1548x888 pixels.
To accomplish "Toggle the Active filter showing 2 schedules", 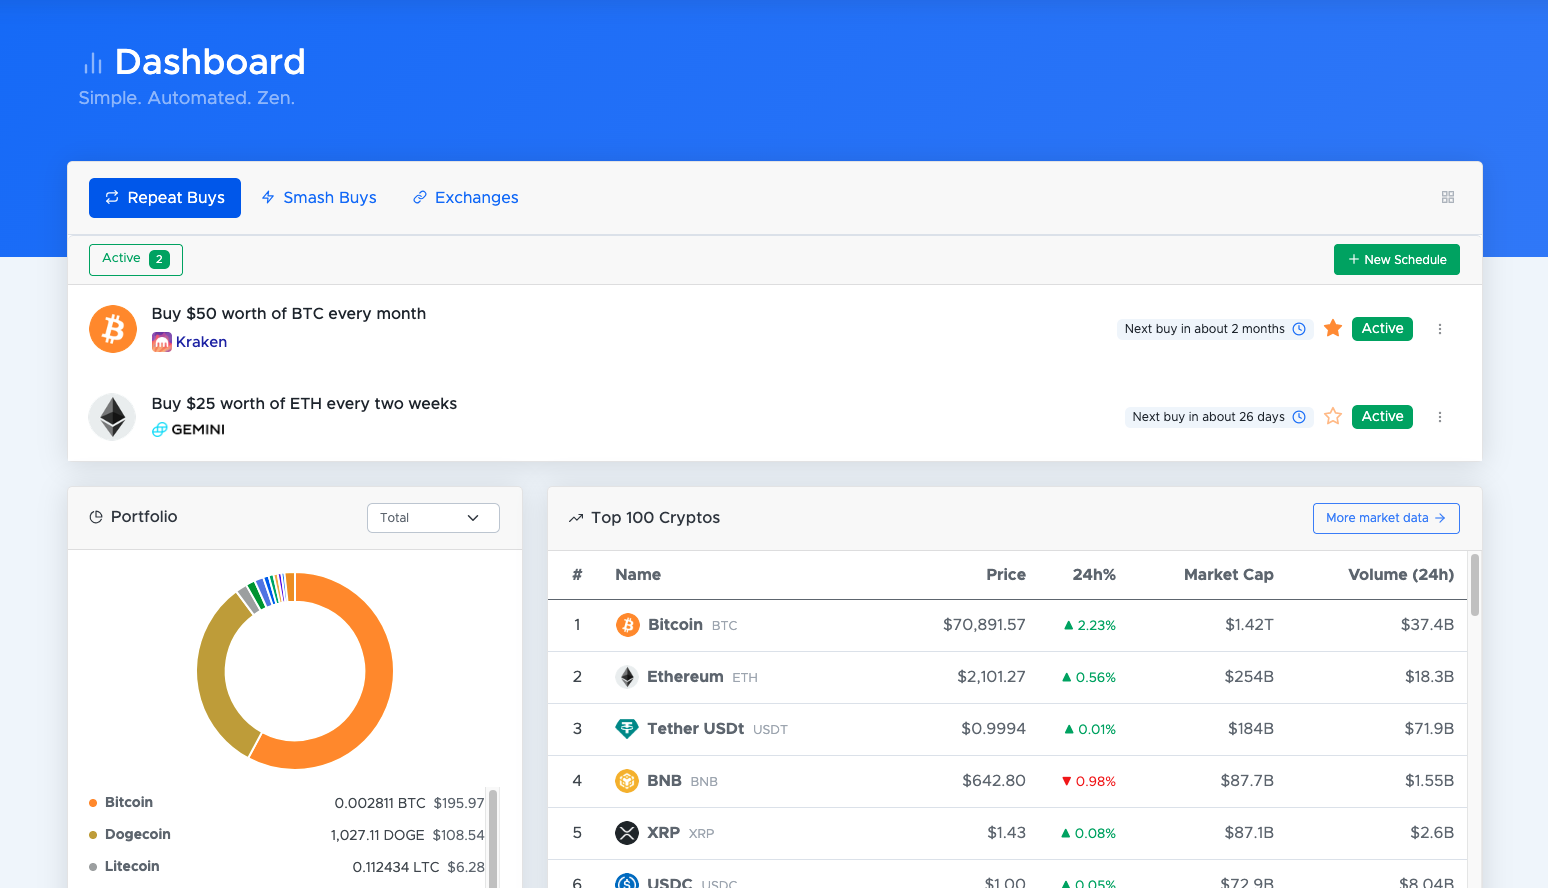I will click(x=136, y=259).
